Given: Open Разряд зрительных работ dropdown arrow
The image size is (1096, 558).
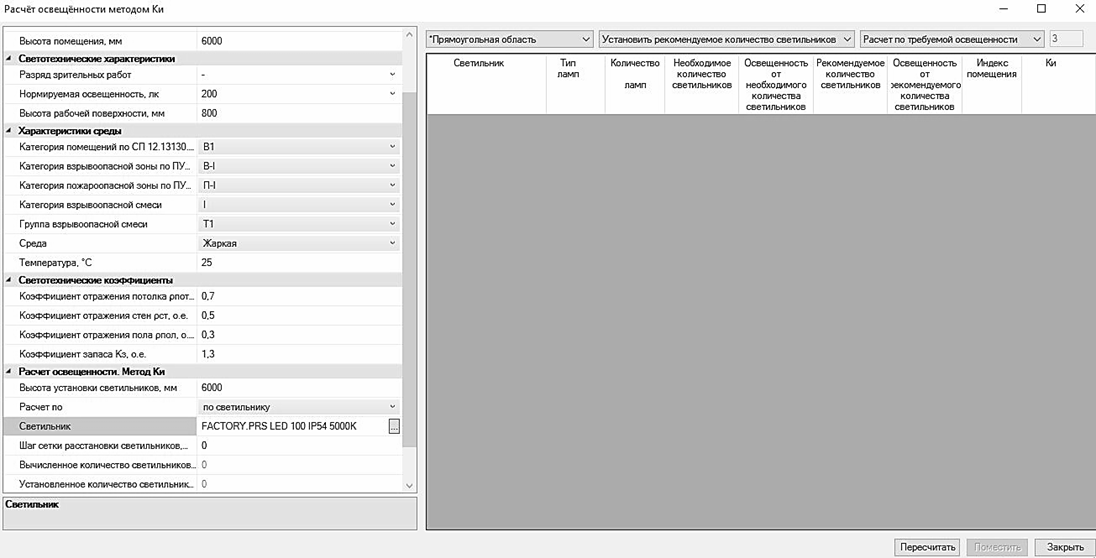Looking at the screenshot, I should [392, 75].
